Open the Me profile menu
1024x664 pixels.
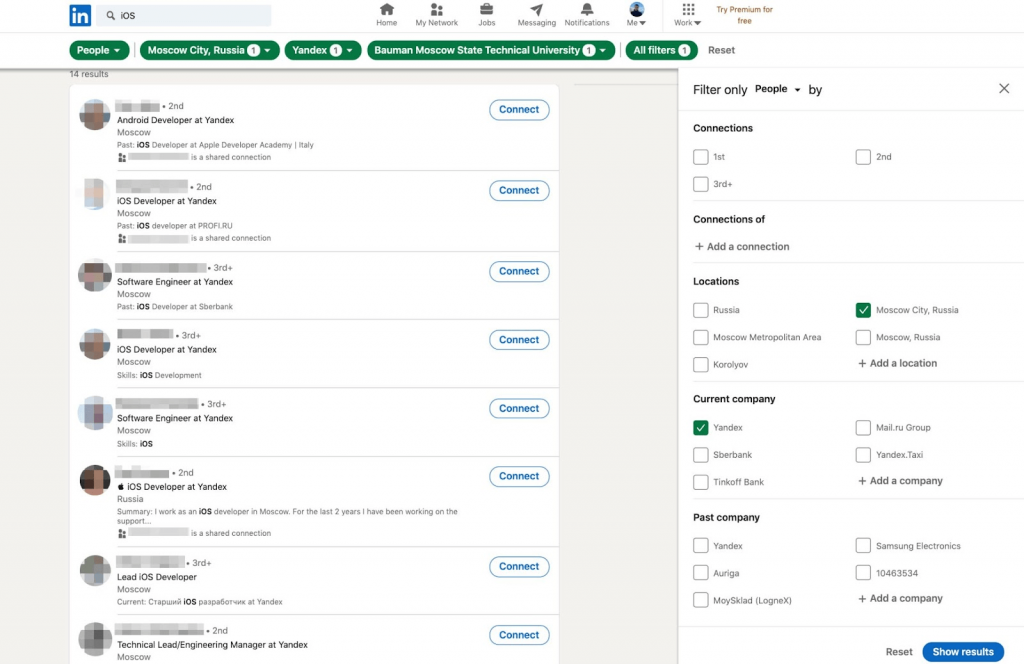(x=637, y=15)
